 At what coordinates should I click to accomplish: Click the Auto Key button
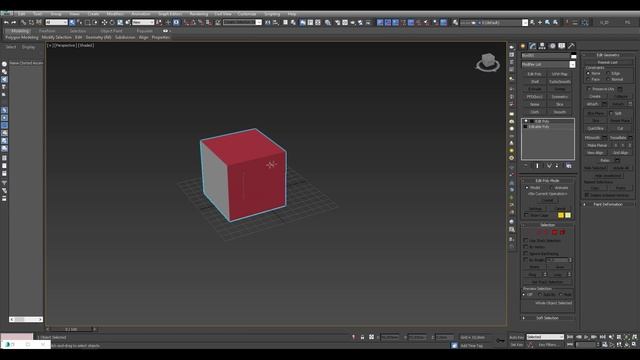(x=516, y=337)
